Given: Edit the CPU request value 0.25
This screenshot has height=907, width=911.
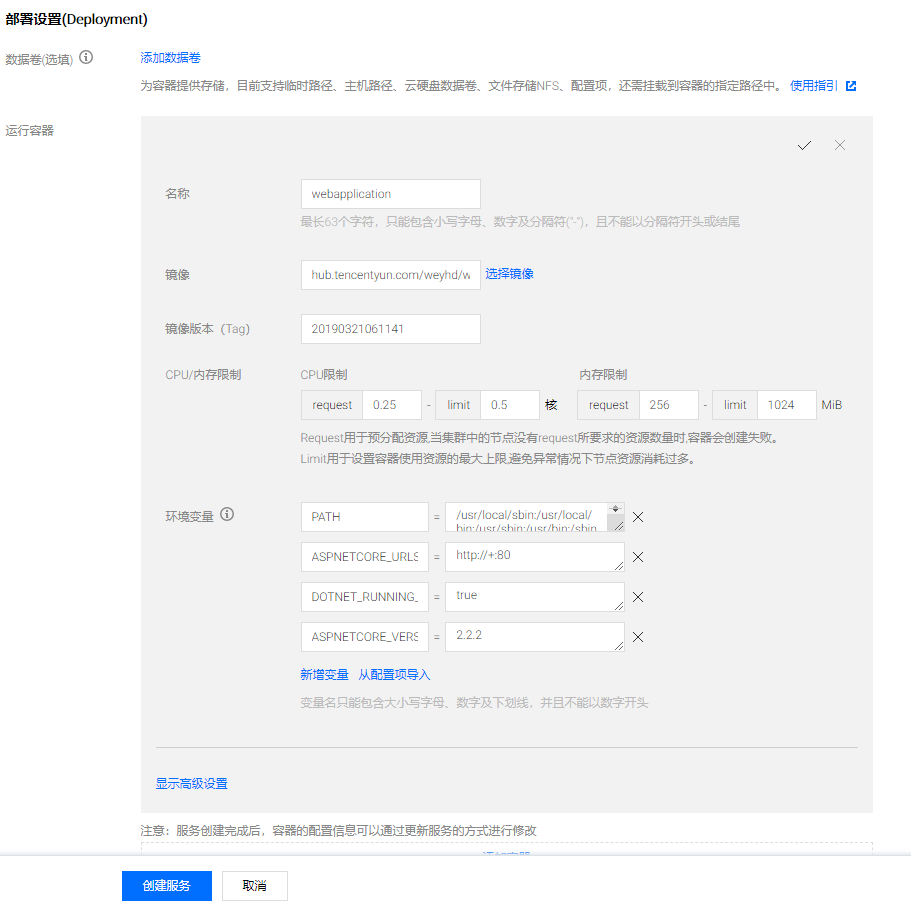Looking at the screenshot, I should pos(392,405).
